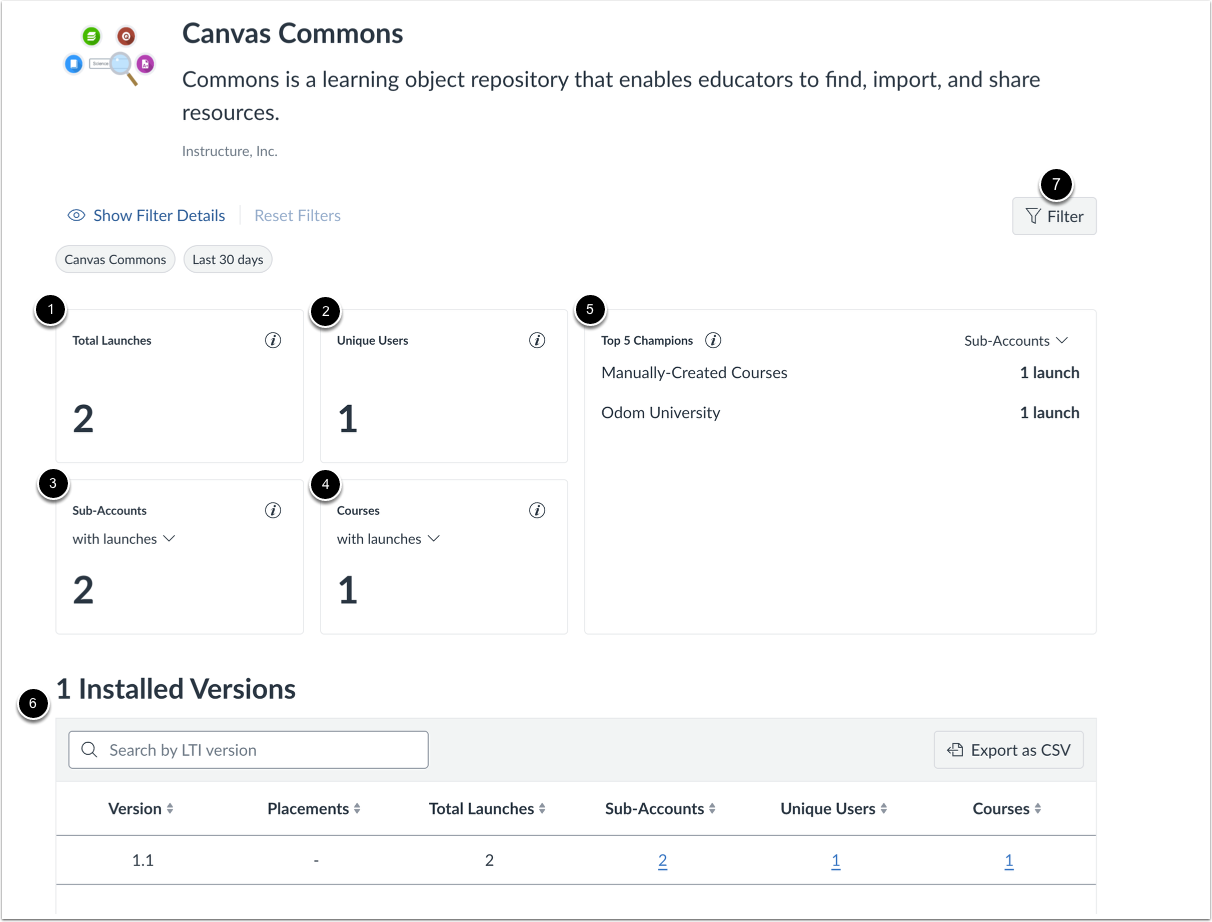Image resolution: width=1212 pixels, height=922 pixels.
Task: Click the Search by LTI version field
Action: (248, 749)
